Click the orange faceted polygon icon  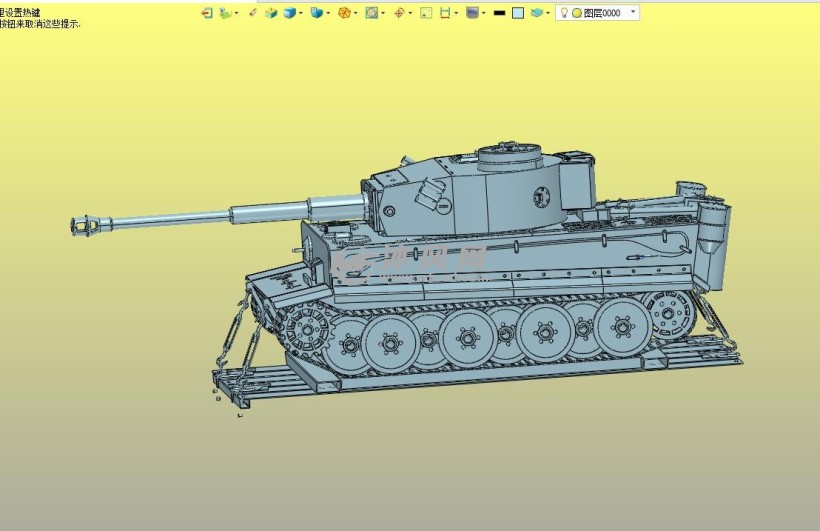pyautogui.click(x=344, y=13)
